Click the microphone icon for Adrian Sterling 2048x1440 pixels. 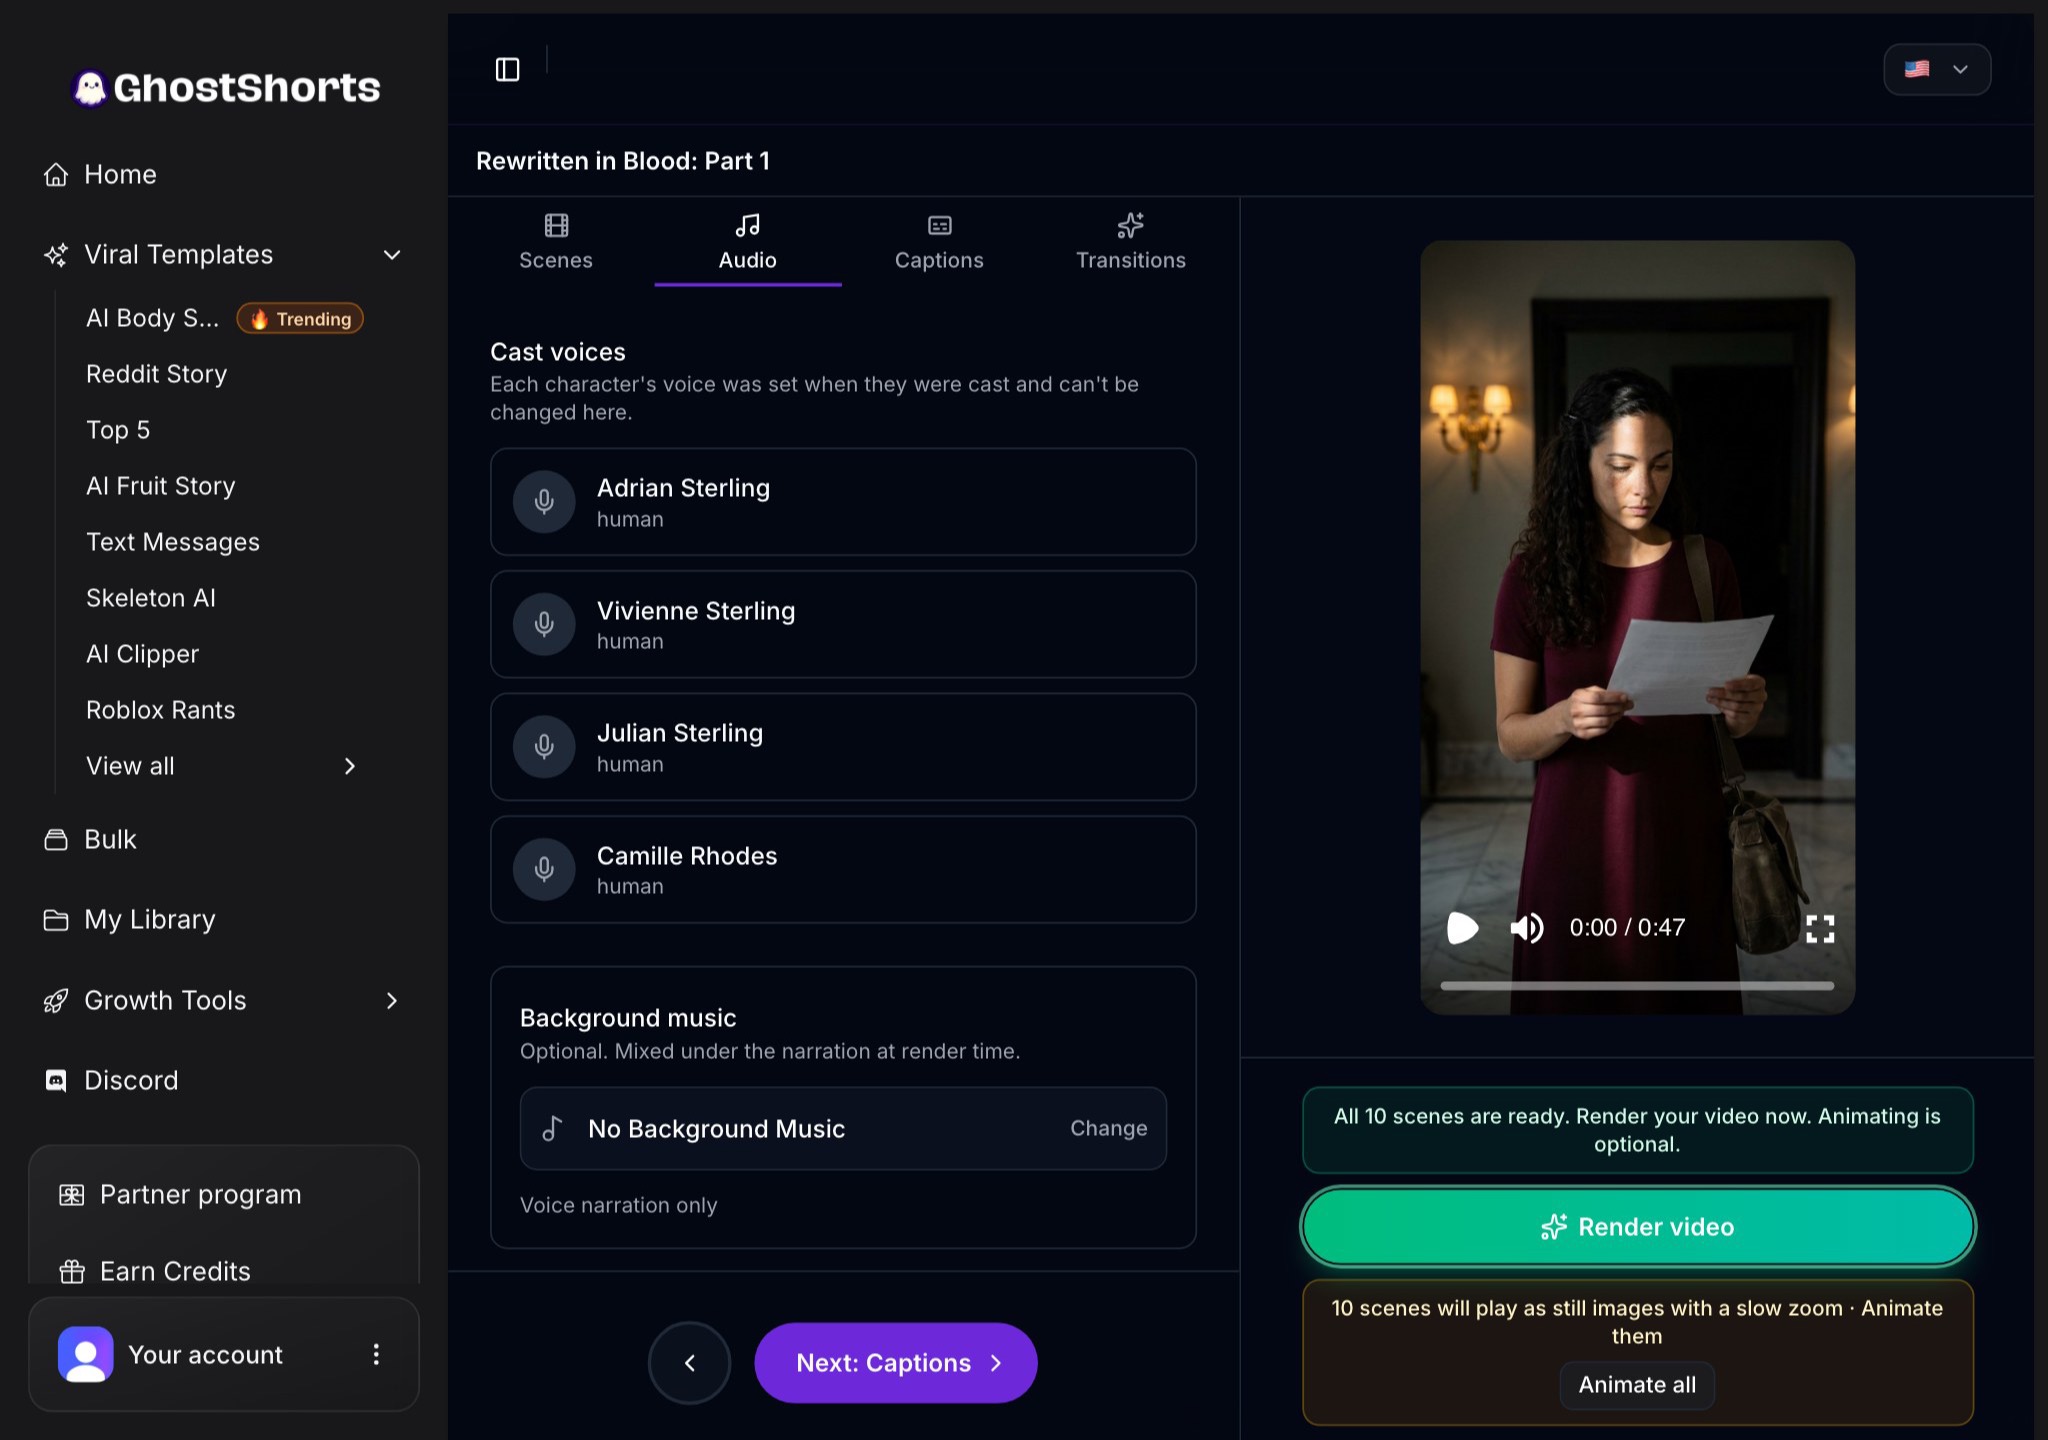544,502
